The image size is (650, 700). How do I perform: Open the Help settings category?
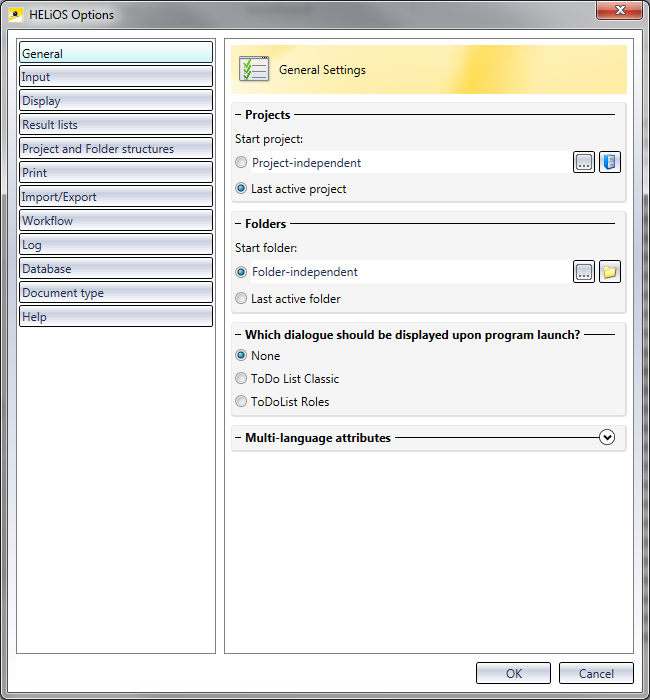click(116, 317)
